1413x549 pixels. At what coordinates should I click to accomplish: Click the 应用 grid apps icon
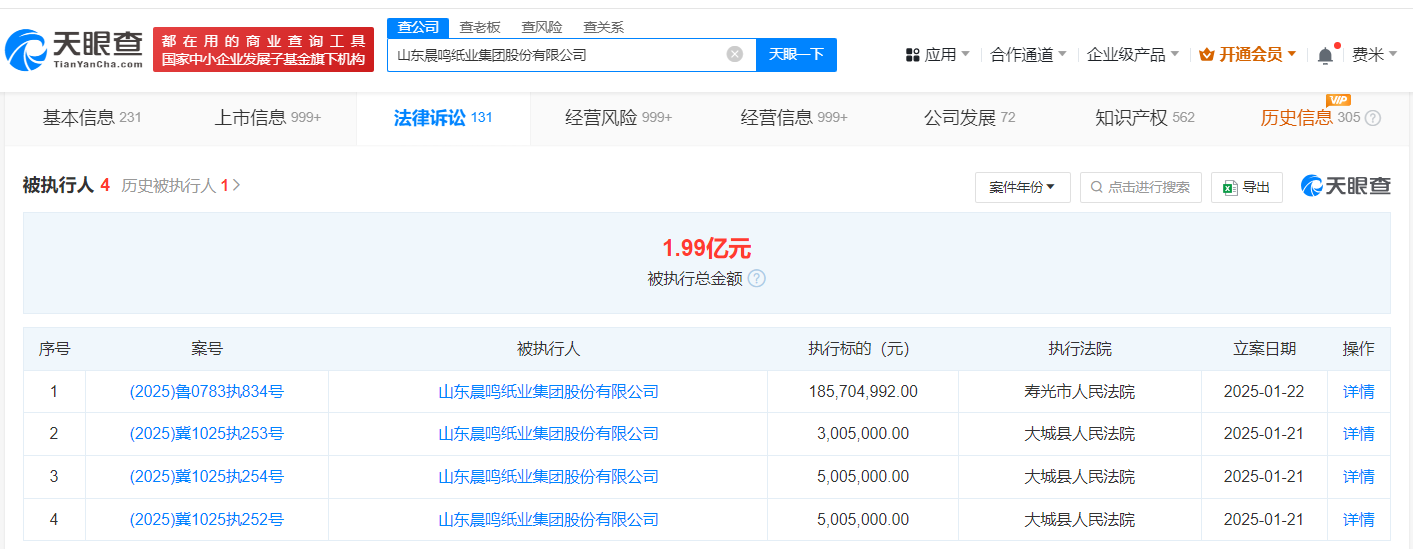pos(912,55)
